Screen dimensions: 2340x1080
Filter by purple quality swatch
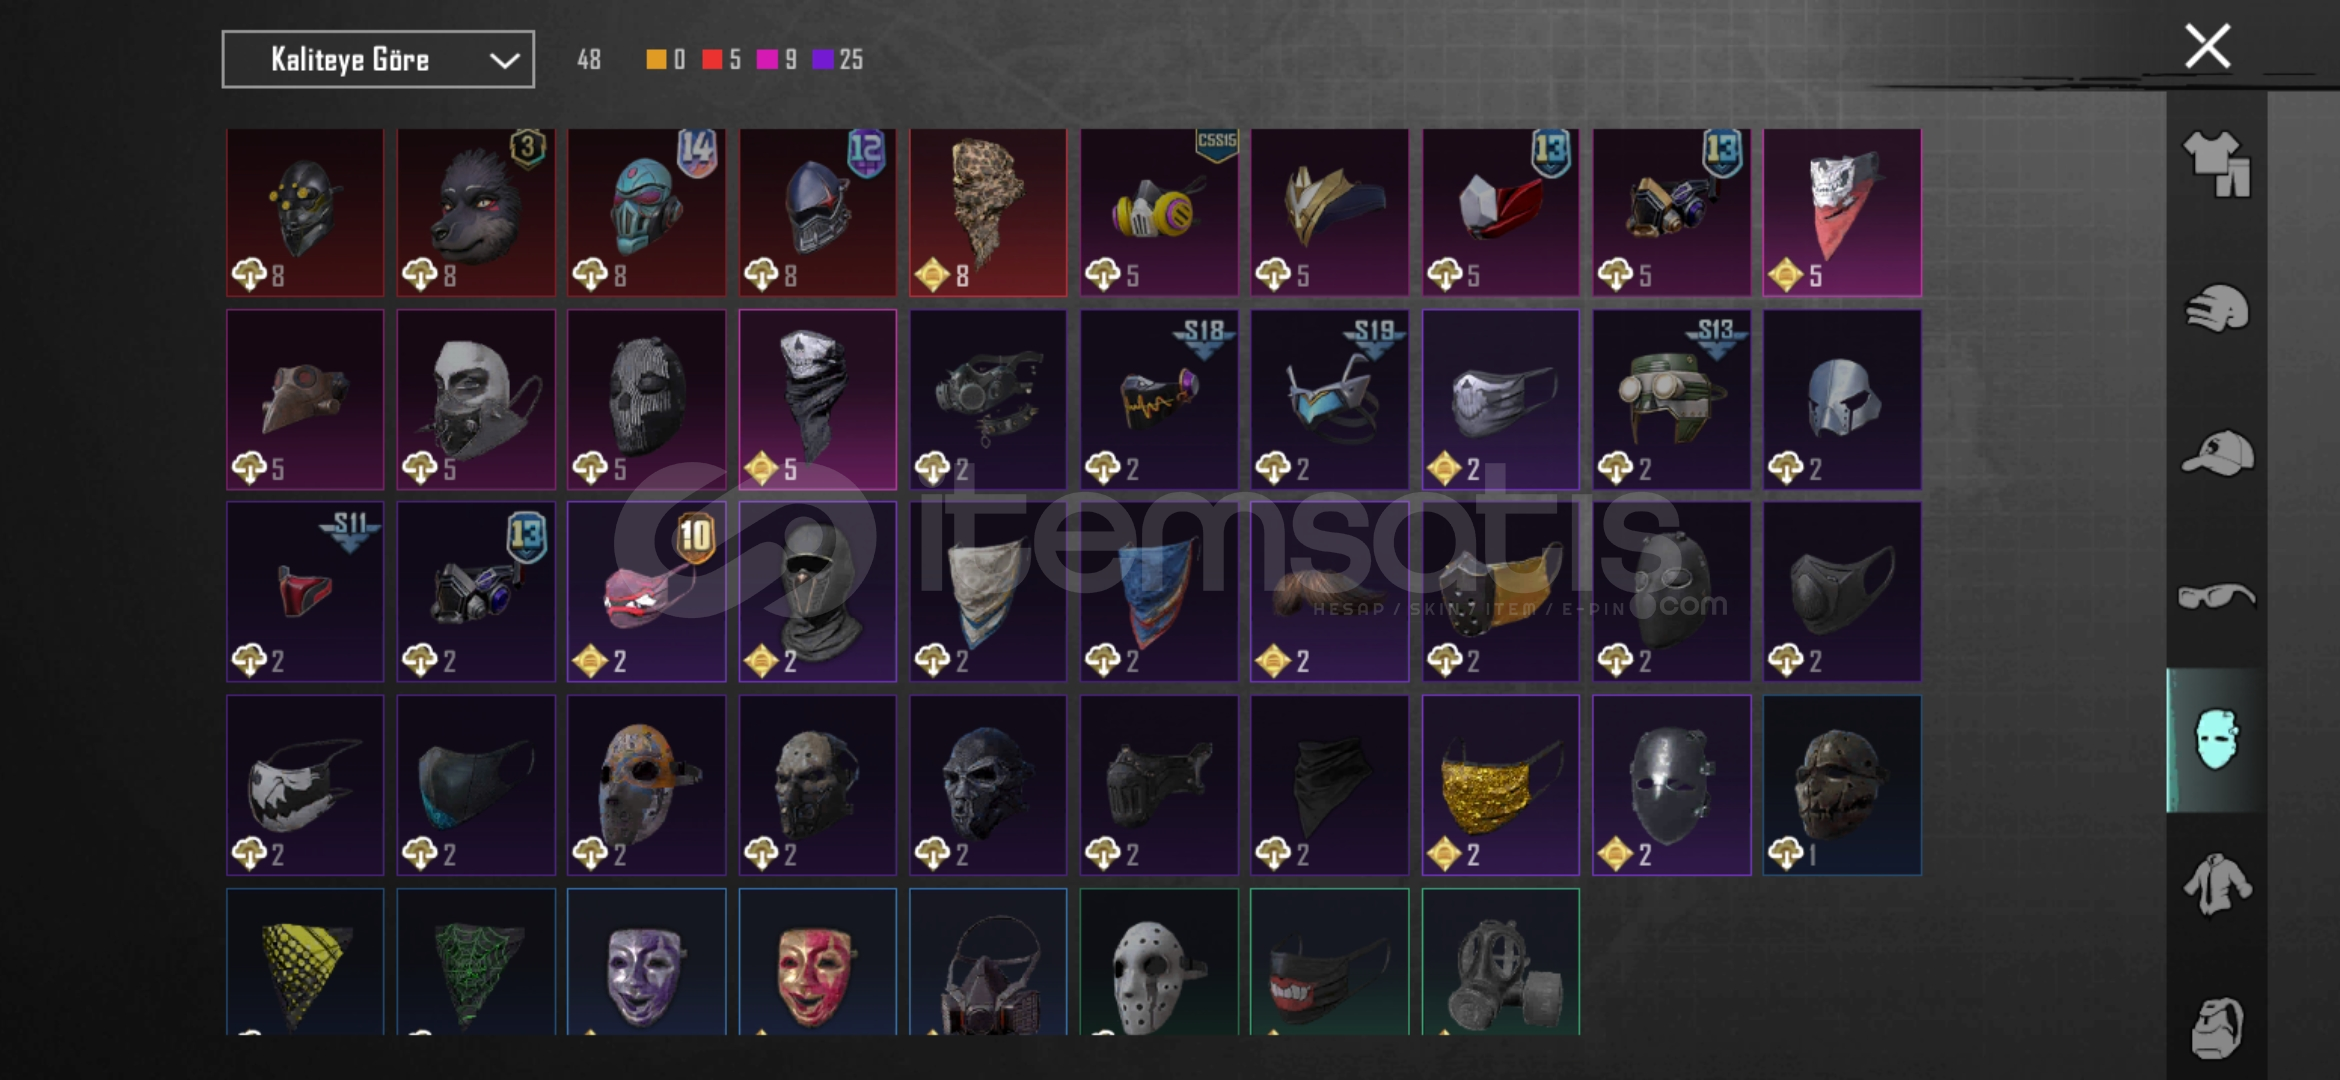823,60
